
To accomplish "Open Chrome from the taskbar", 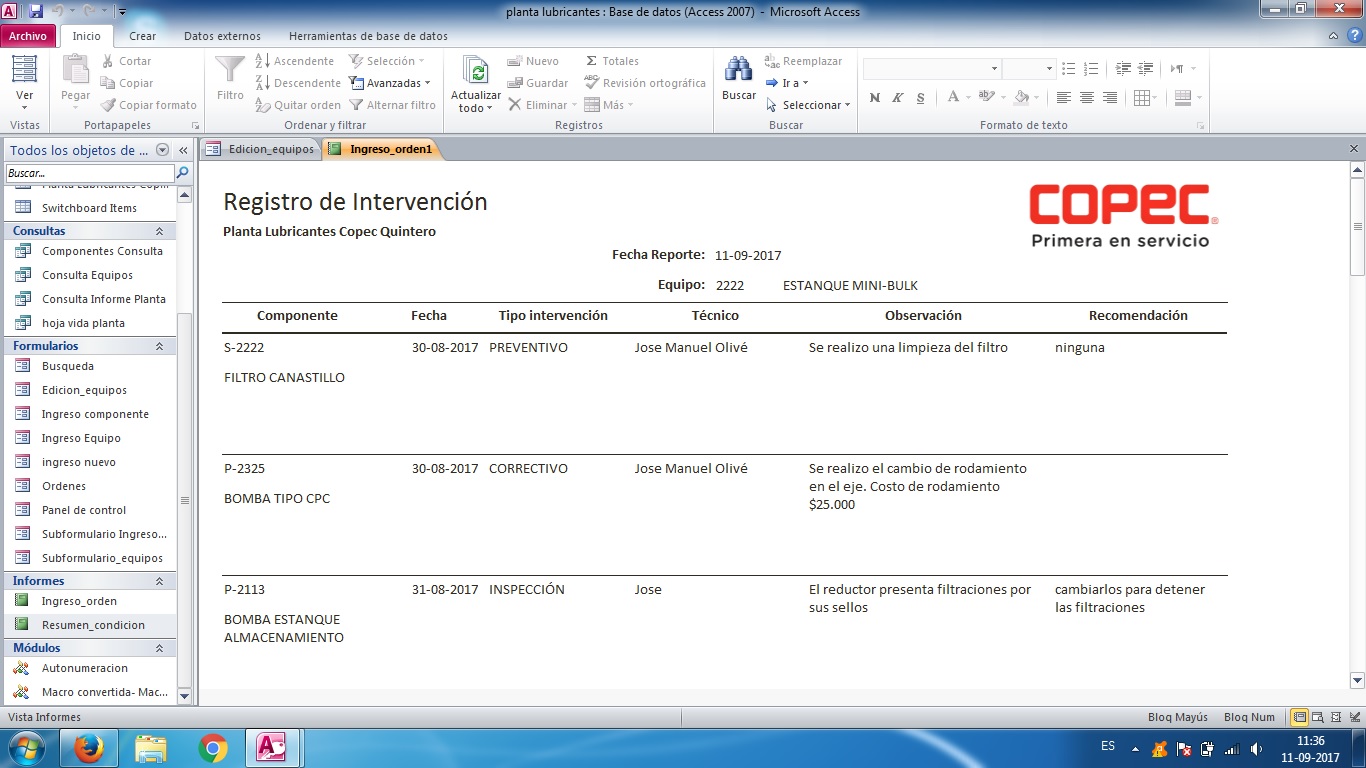I will [213, 748].
